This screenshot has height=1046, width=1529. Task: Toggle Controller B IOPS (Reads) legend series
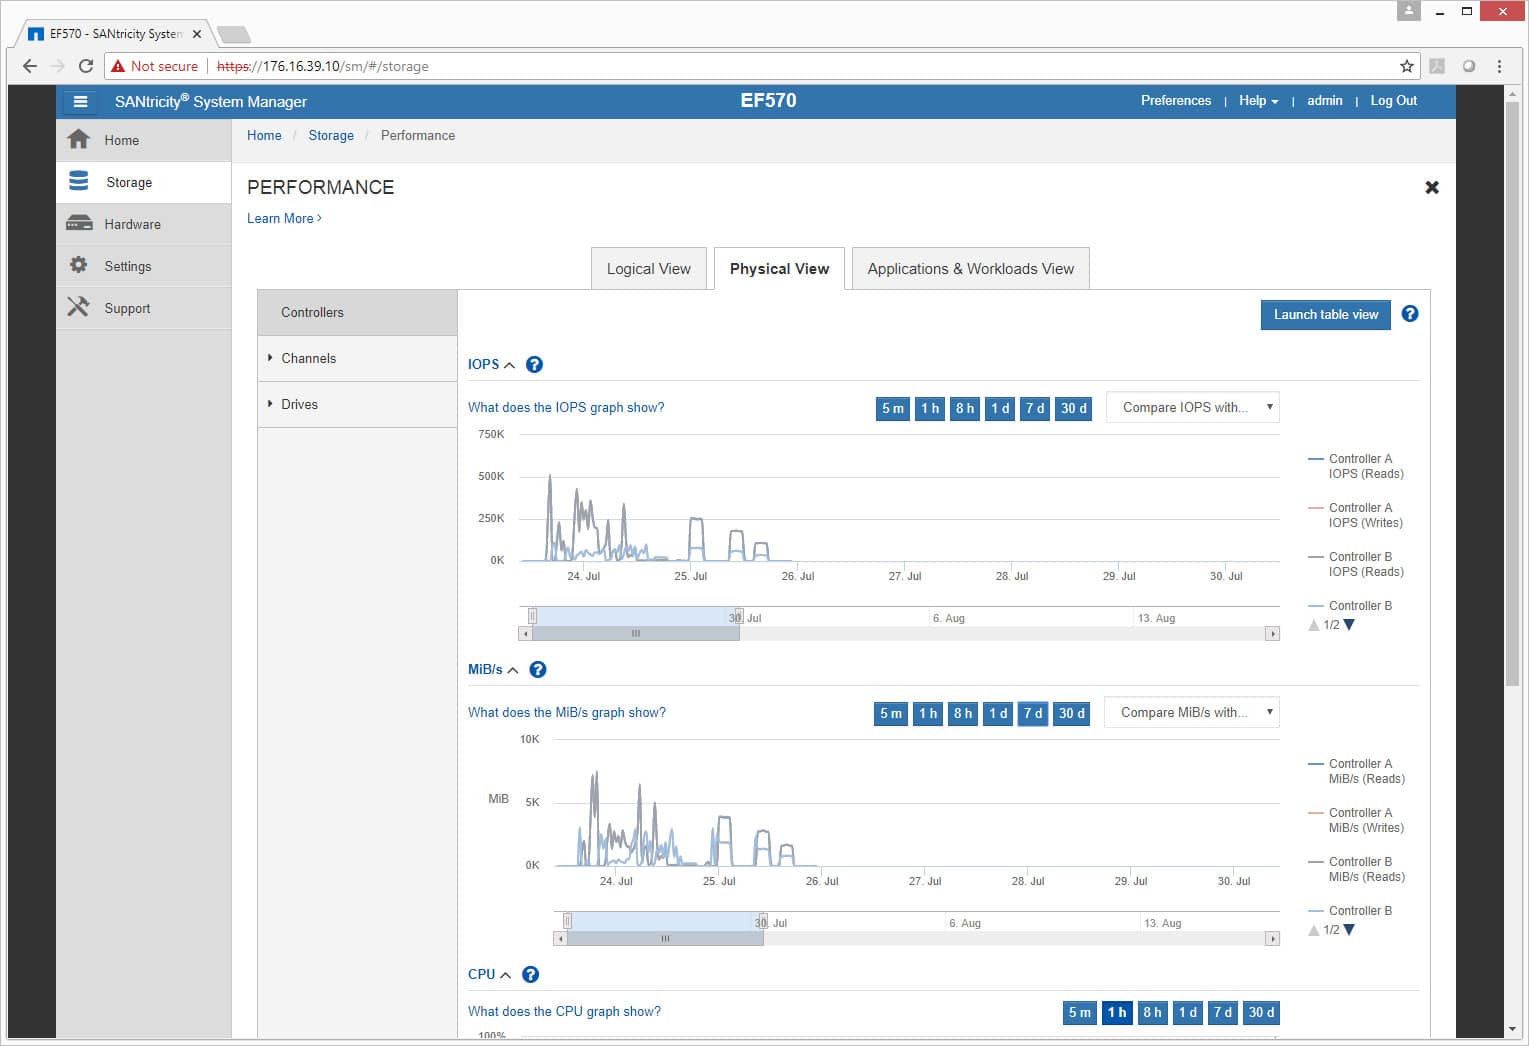pos(1356,564)
